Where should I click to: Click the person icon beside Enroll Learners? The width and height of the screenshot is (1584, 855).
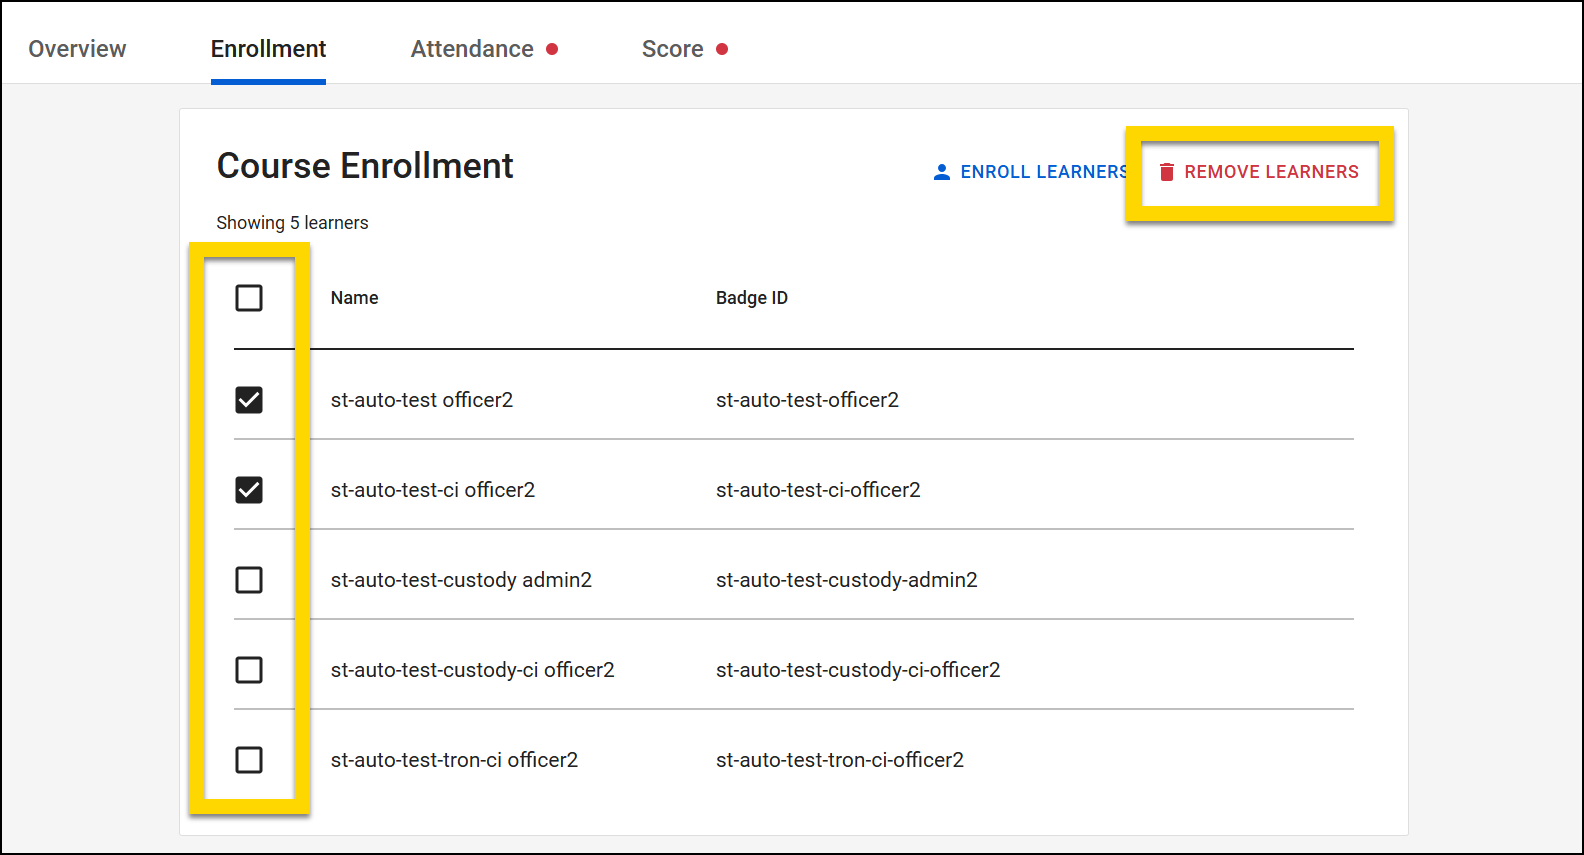(x=941, y=172)
